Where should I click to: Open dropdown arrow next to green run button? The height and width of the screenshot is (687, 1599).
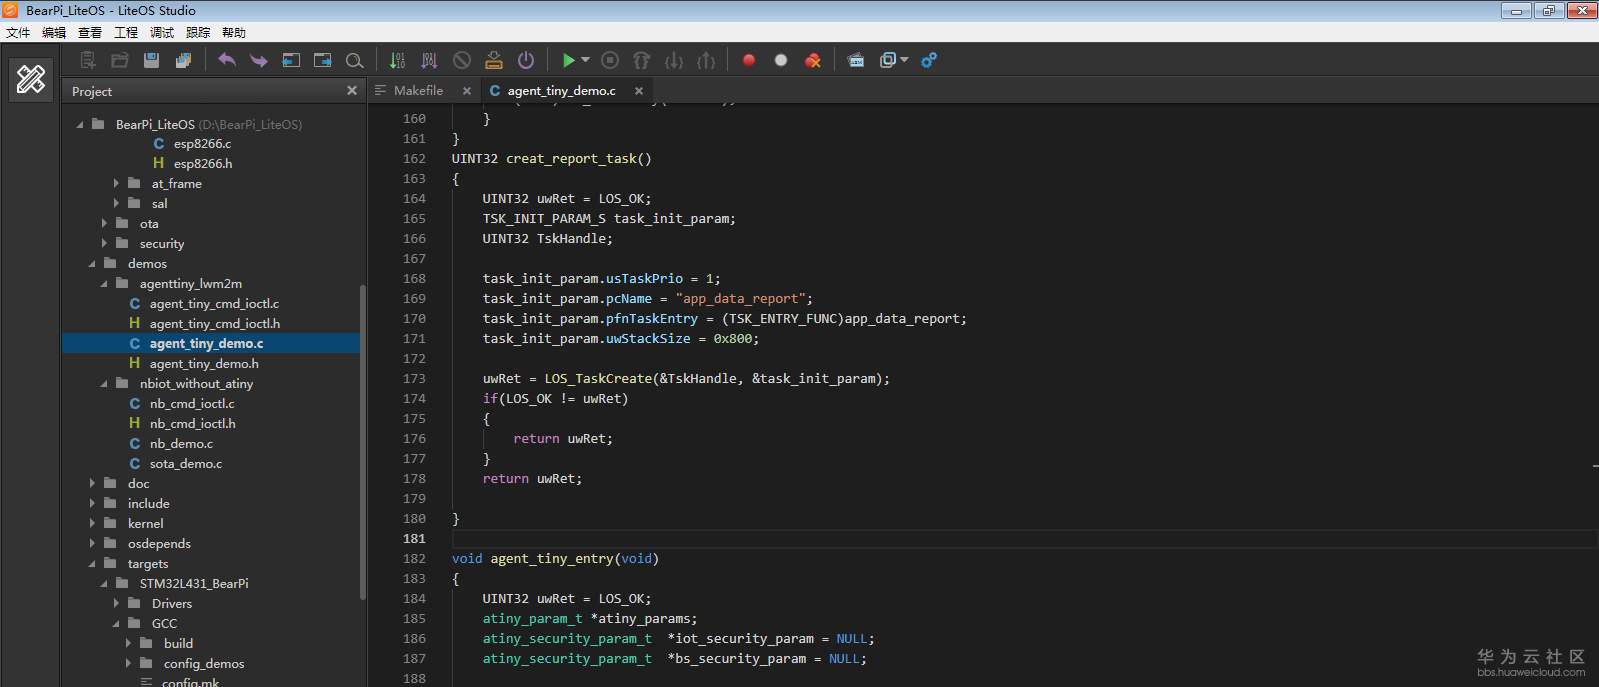click(586, 60)
